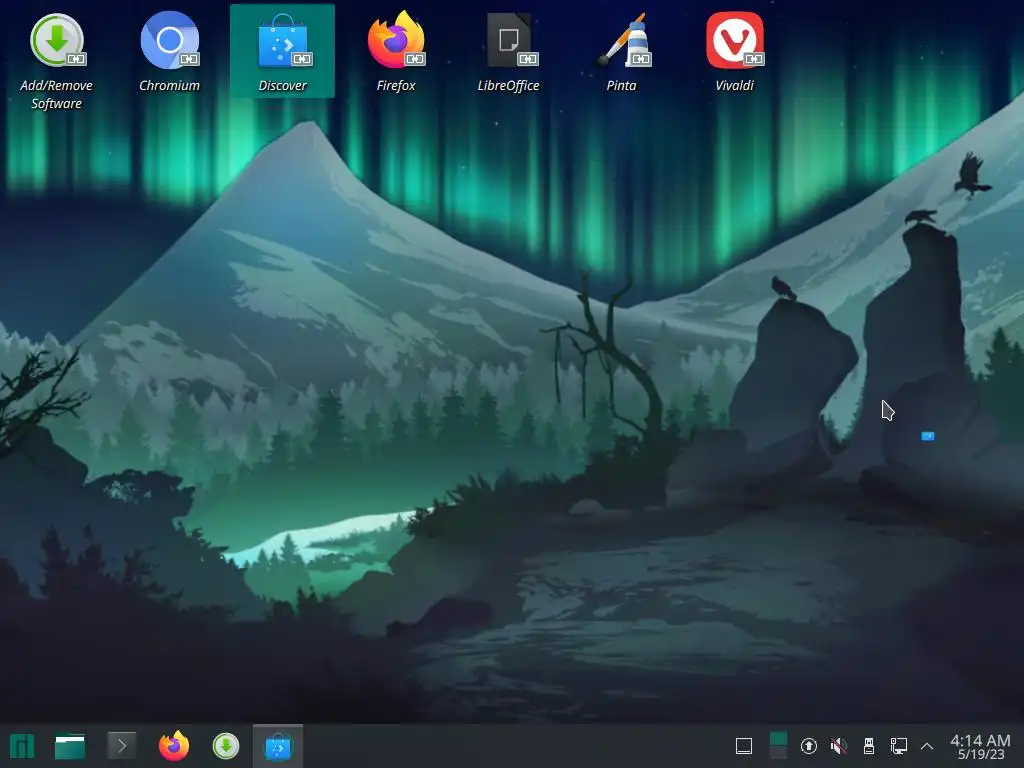Open the removable USB devices tray icon

(869, 746)
